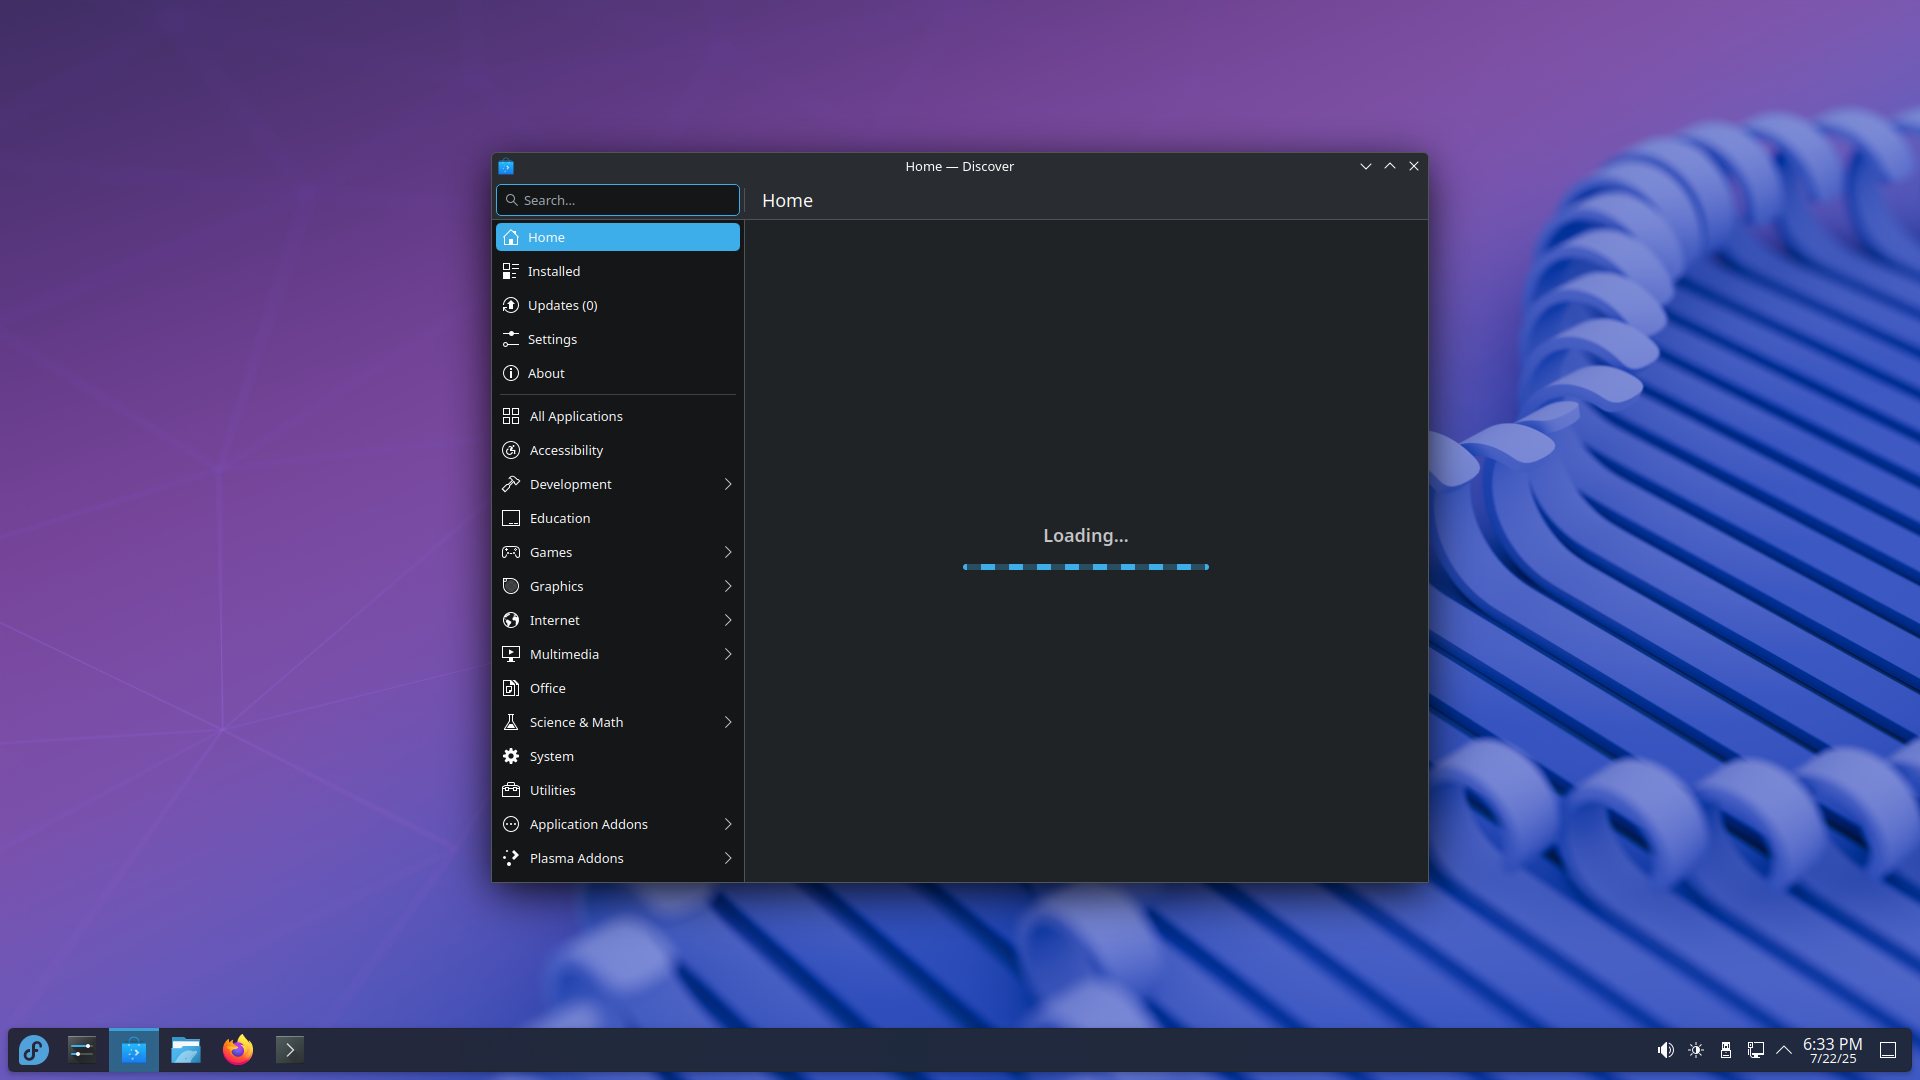
Task: Focus the Search input field
Action: click(x=618, y=200)
